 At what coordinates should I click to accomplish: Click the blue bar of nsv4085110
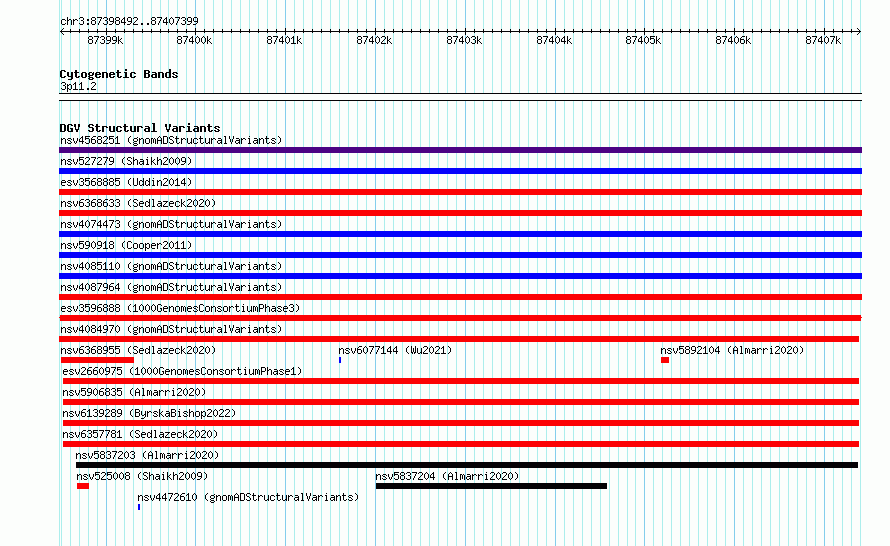coord(460,276)
